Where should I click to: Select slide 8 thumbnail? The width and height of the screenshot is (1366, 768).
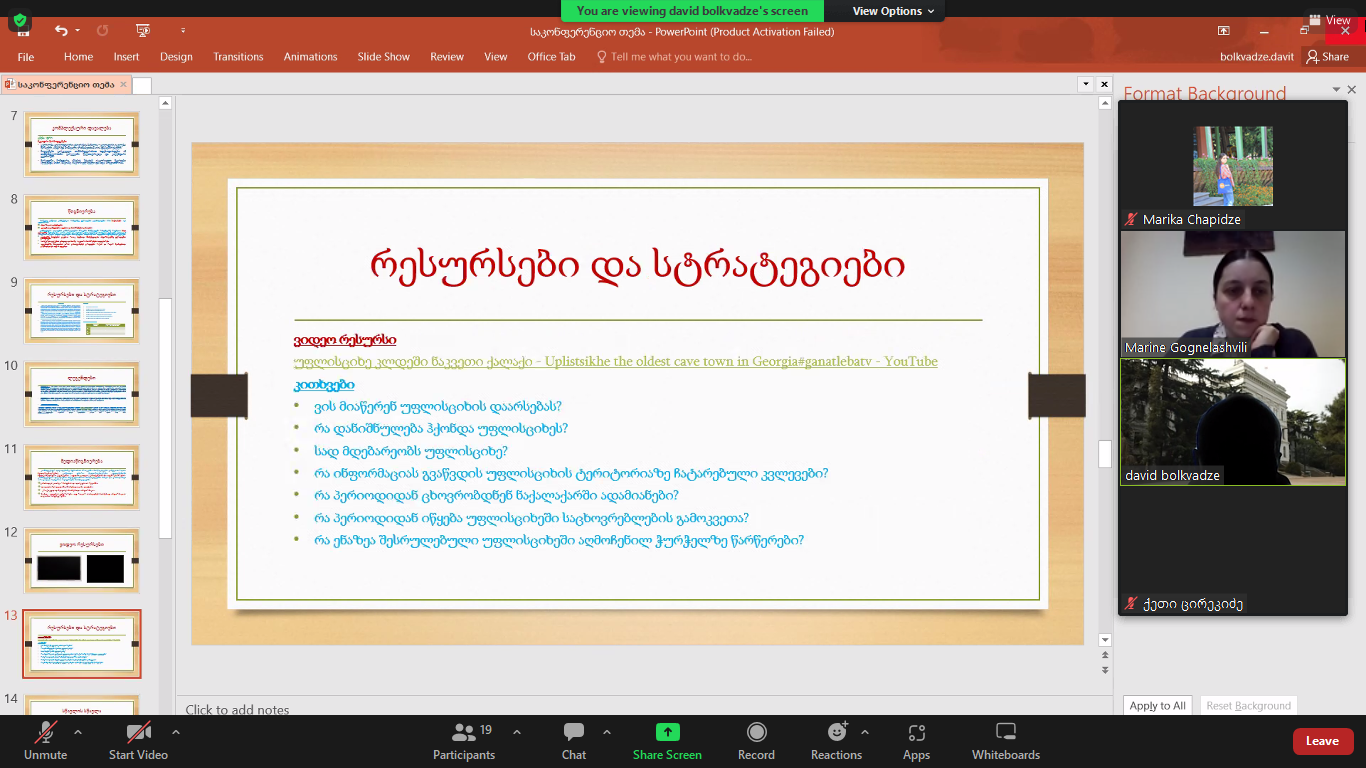(x=81, y=227)
